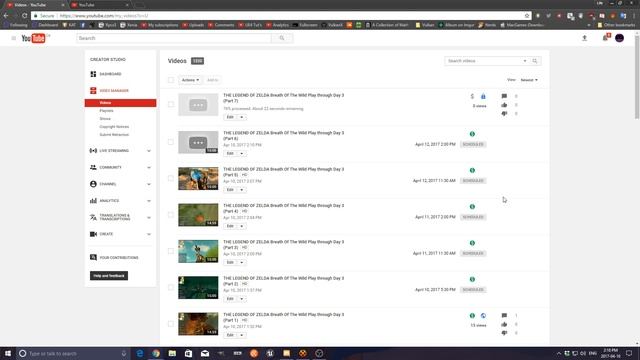Click green monetization icon for Part 6
Image resolution: width=640 pixels, height=360 pixels.
[472, 134]
